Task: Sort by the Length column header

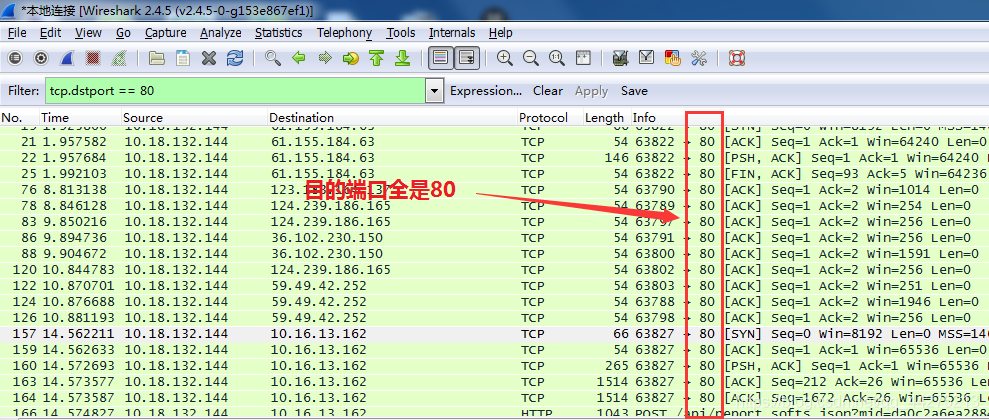Action: tap(607, 117)
